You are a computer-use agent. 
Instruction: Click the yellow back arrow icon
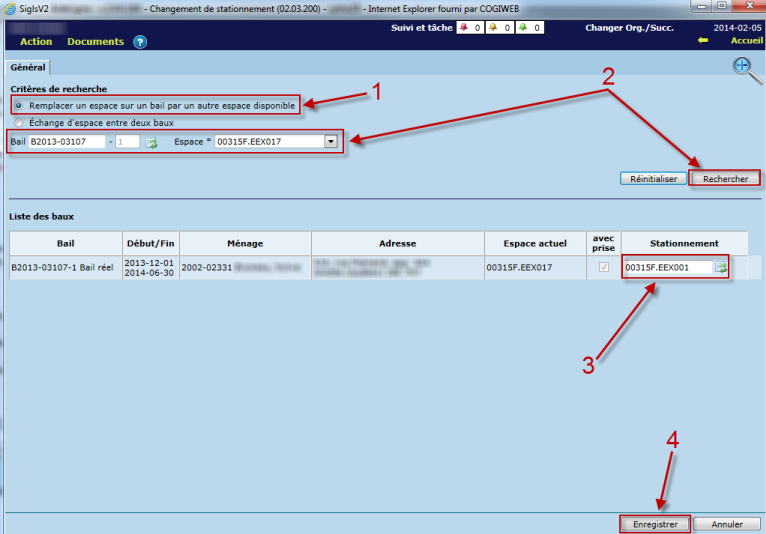click(x=703, y=41)
